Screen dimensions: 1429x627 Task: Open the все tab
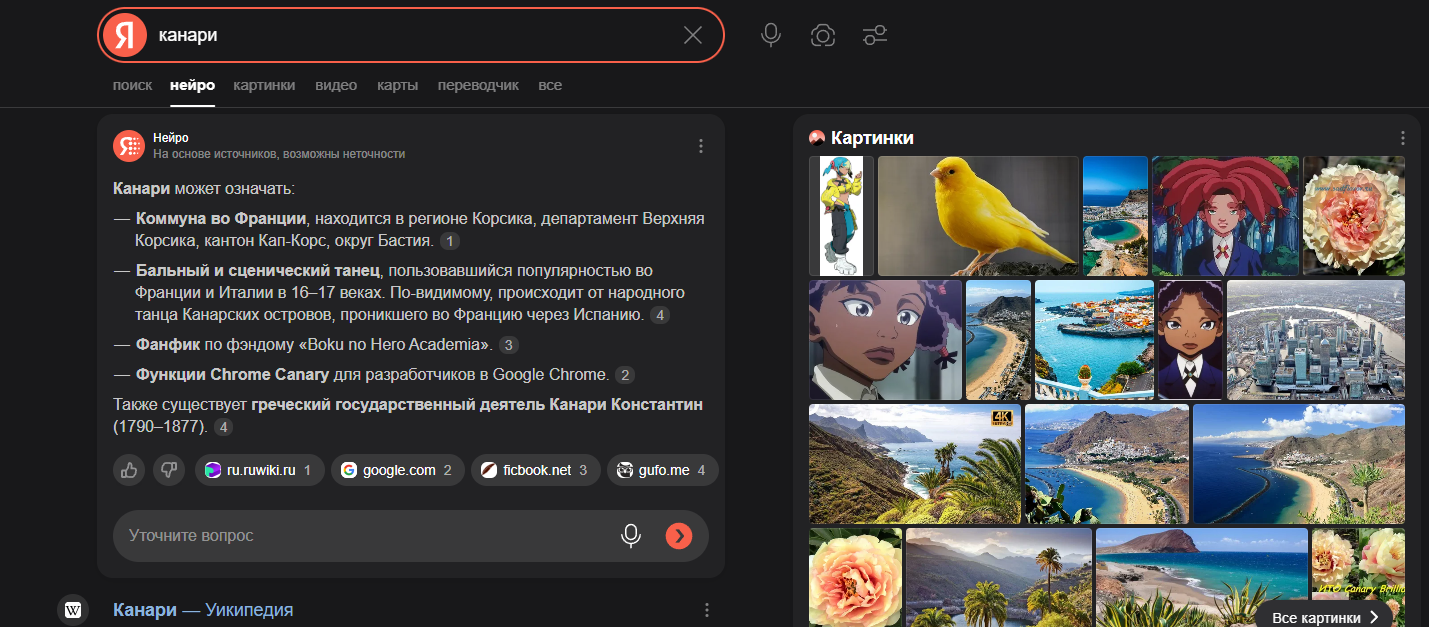tap(550, 85)
